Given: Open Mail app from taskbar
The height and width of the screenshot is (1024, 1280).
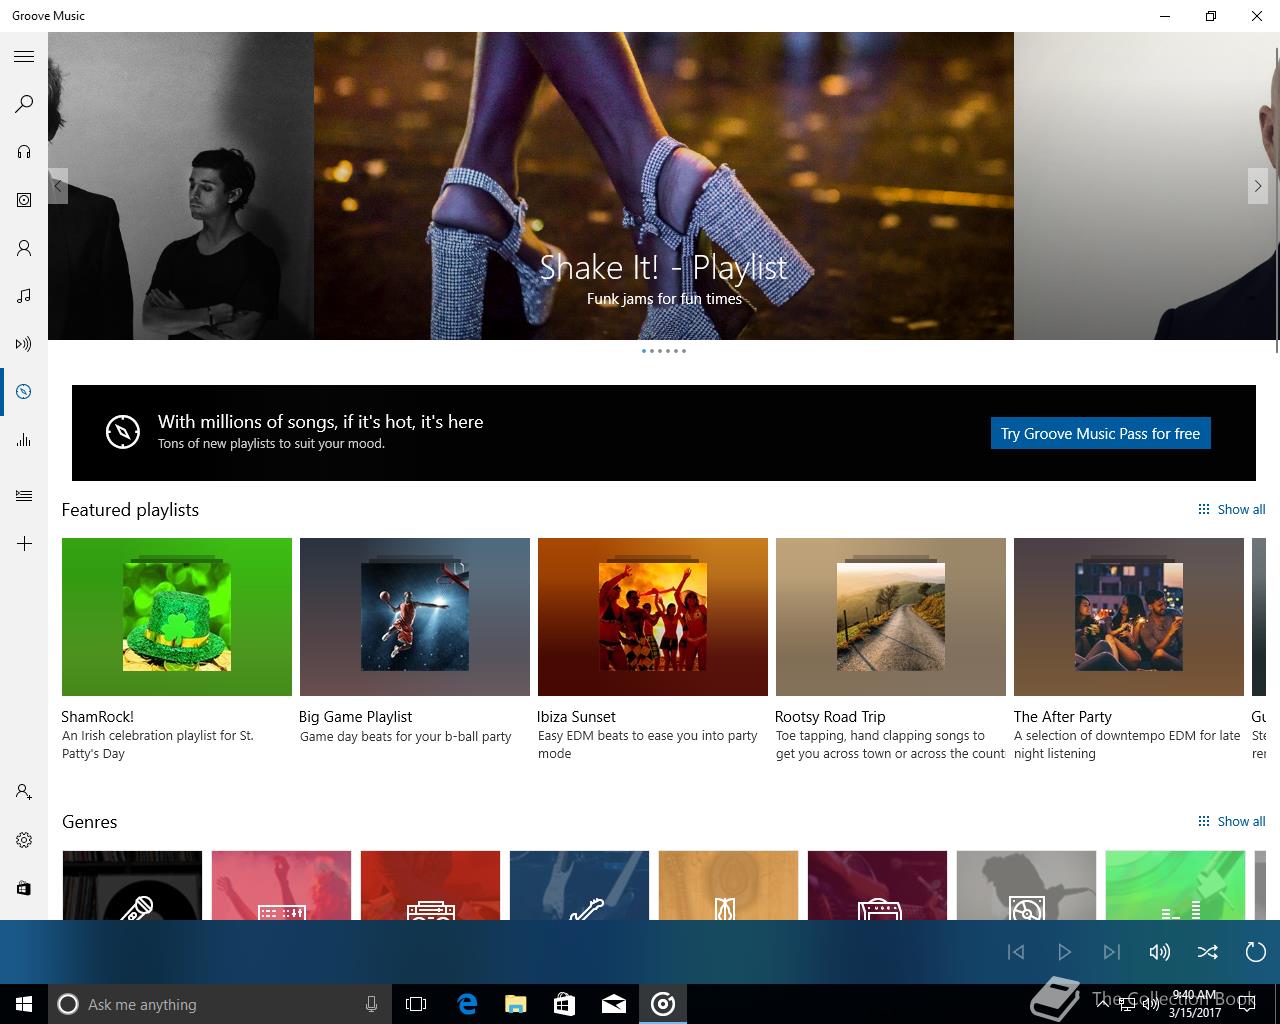Looking at the screenshot, I should point(614,1004).
